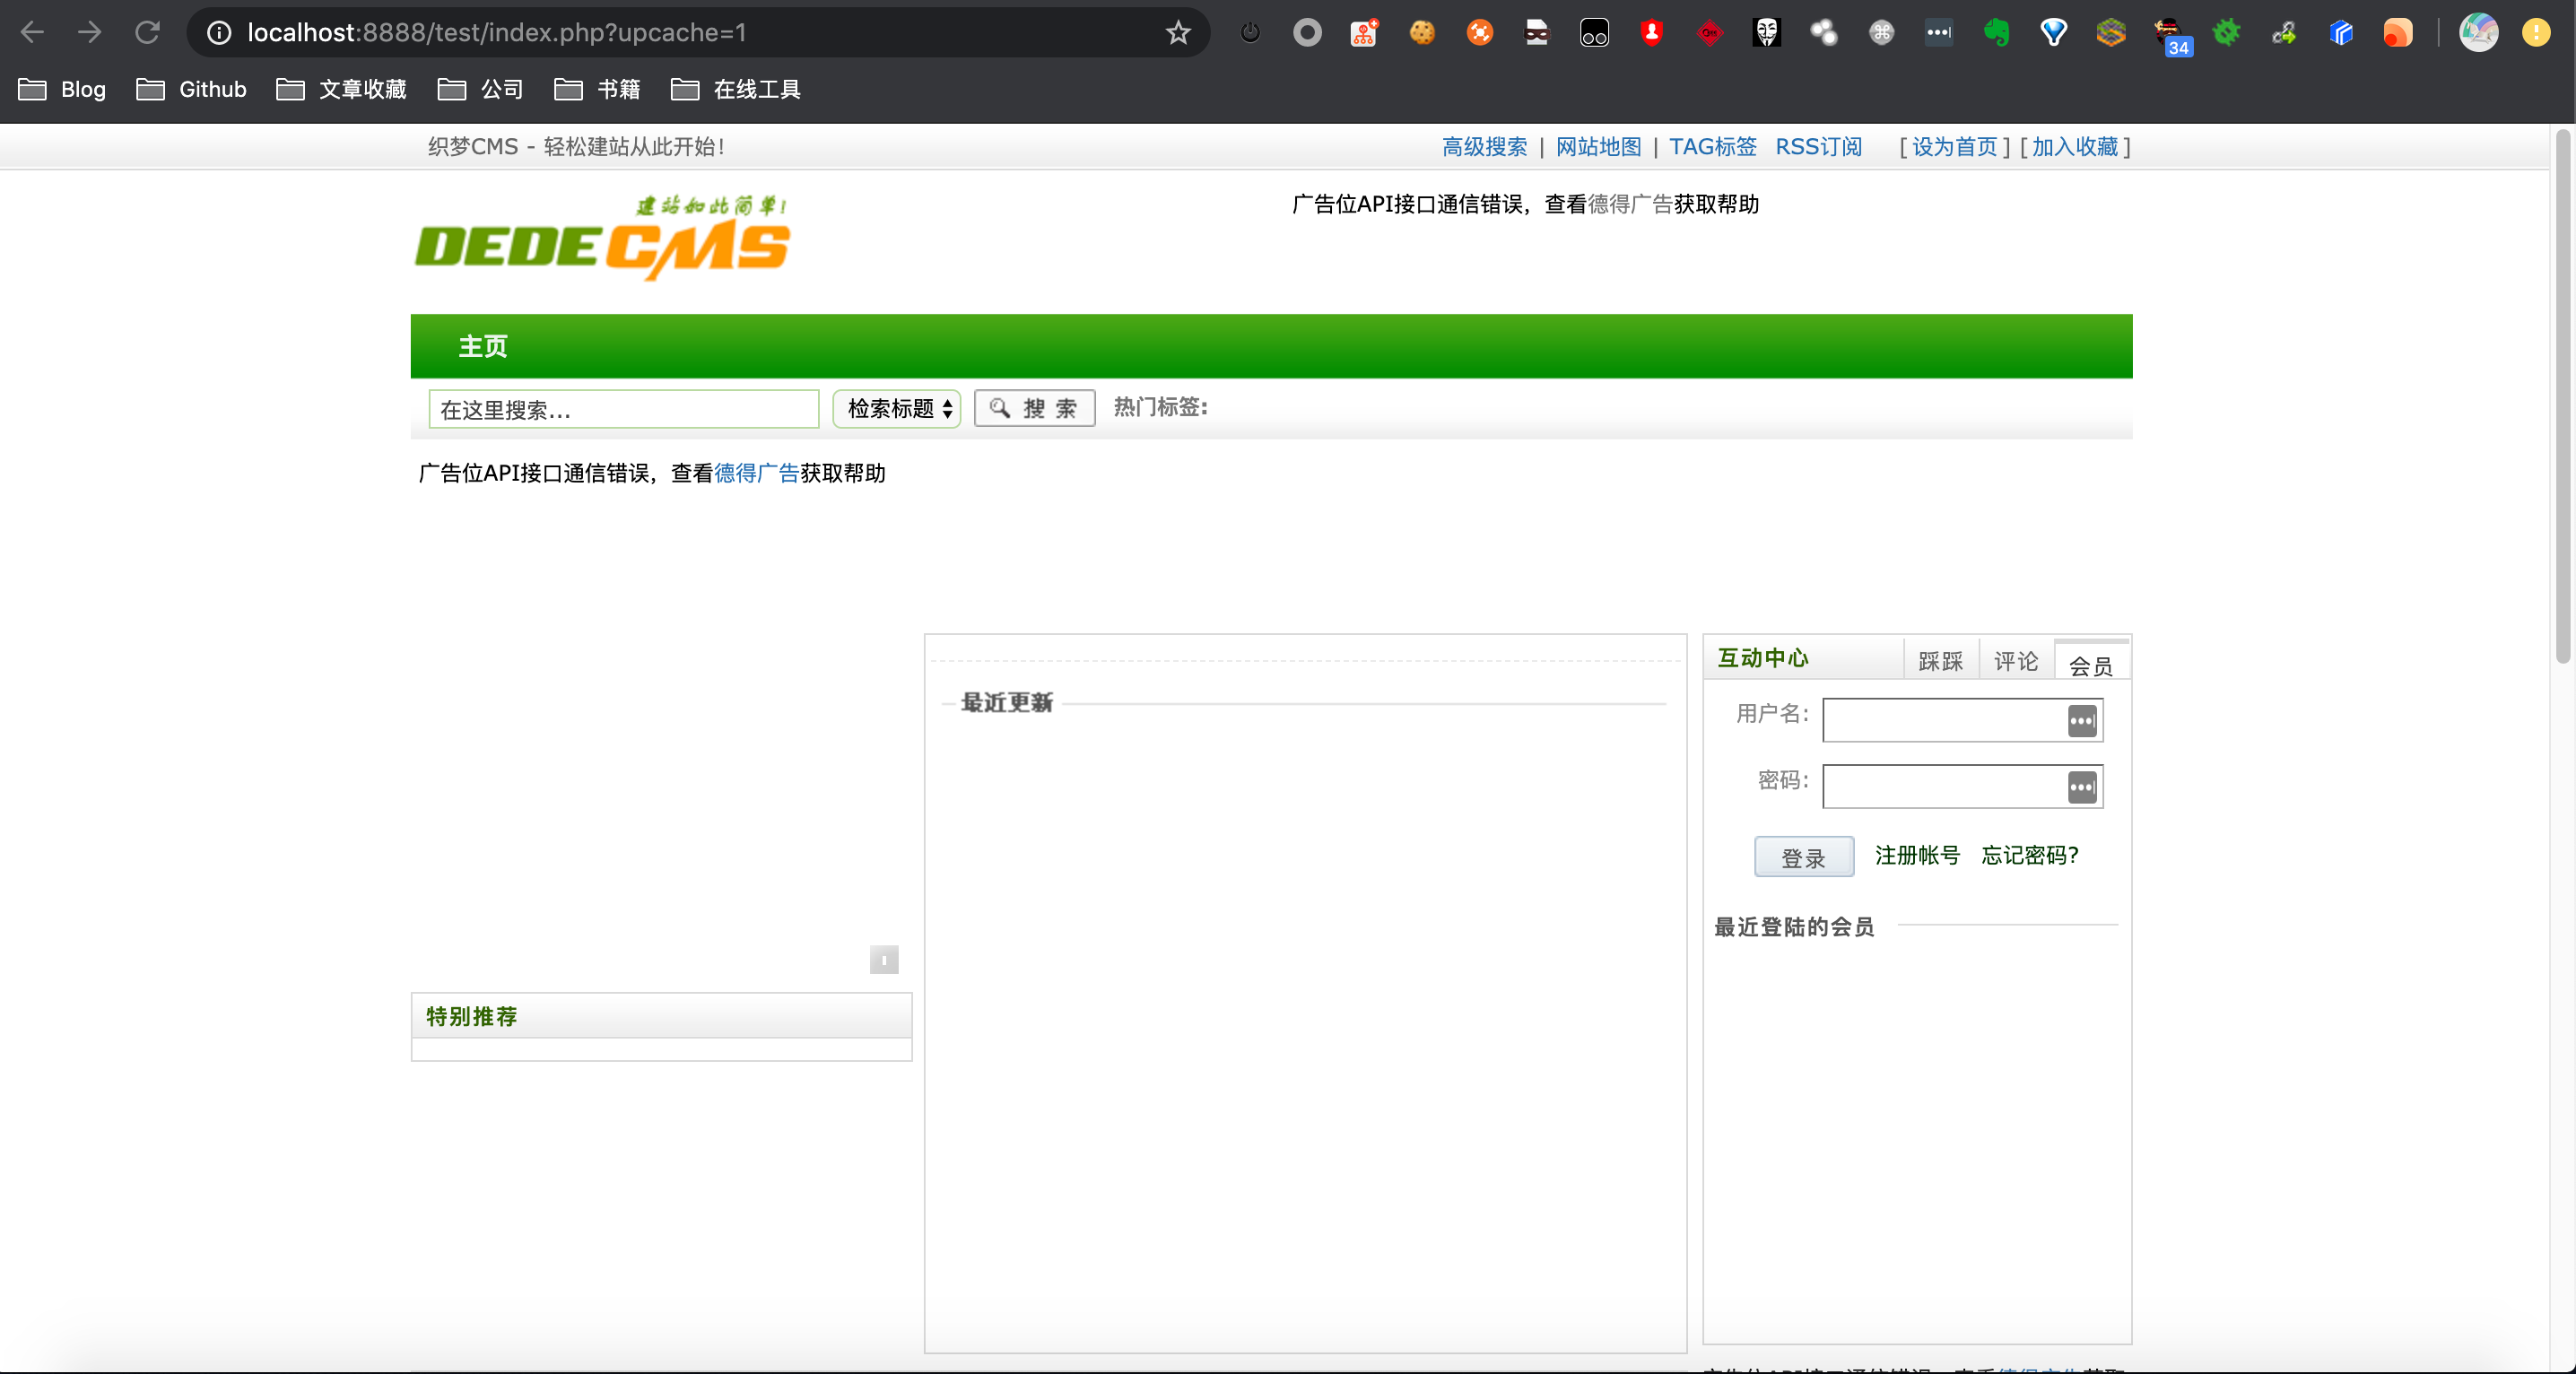Viewport: 2576px width, 1374px height.
Task: Bookmark this page with the star icon
Action: click(x=1178, y=33)
